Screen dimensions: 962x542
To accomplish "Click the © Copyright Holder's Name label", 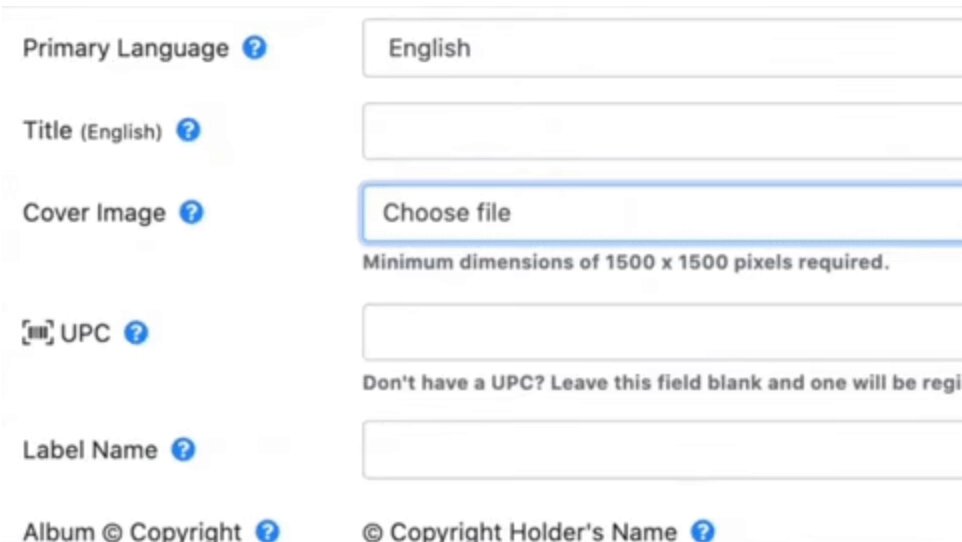I will click(520, 532).
